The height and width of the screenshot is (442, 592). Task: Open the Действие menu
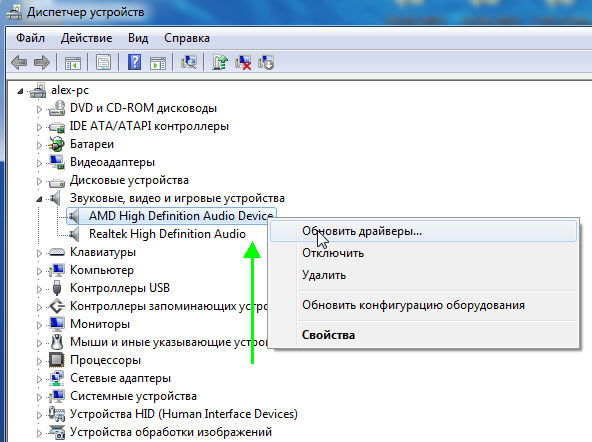point(86,38)
